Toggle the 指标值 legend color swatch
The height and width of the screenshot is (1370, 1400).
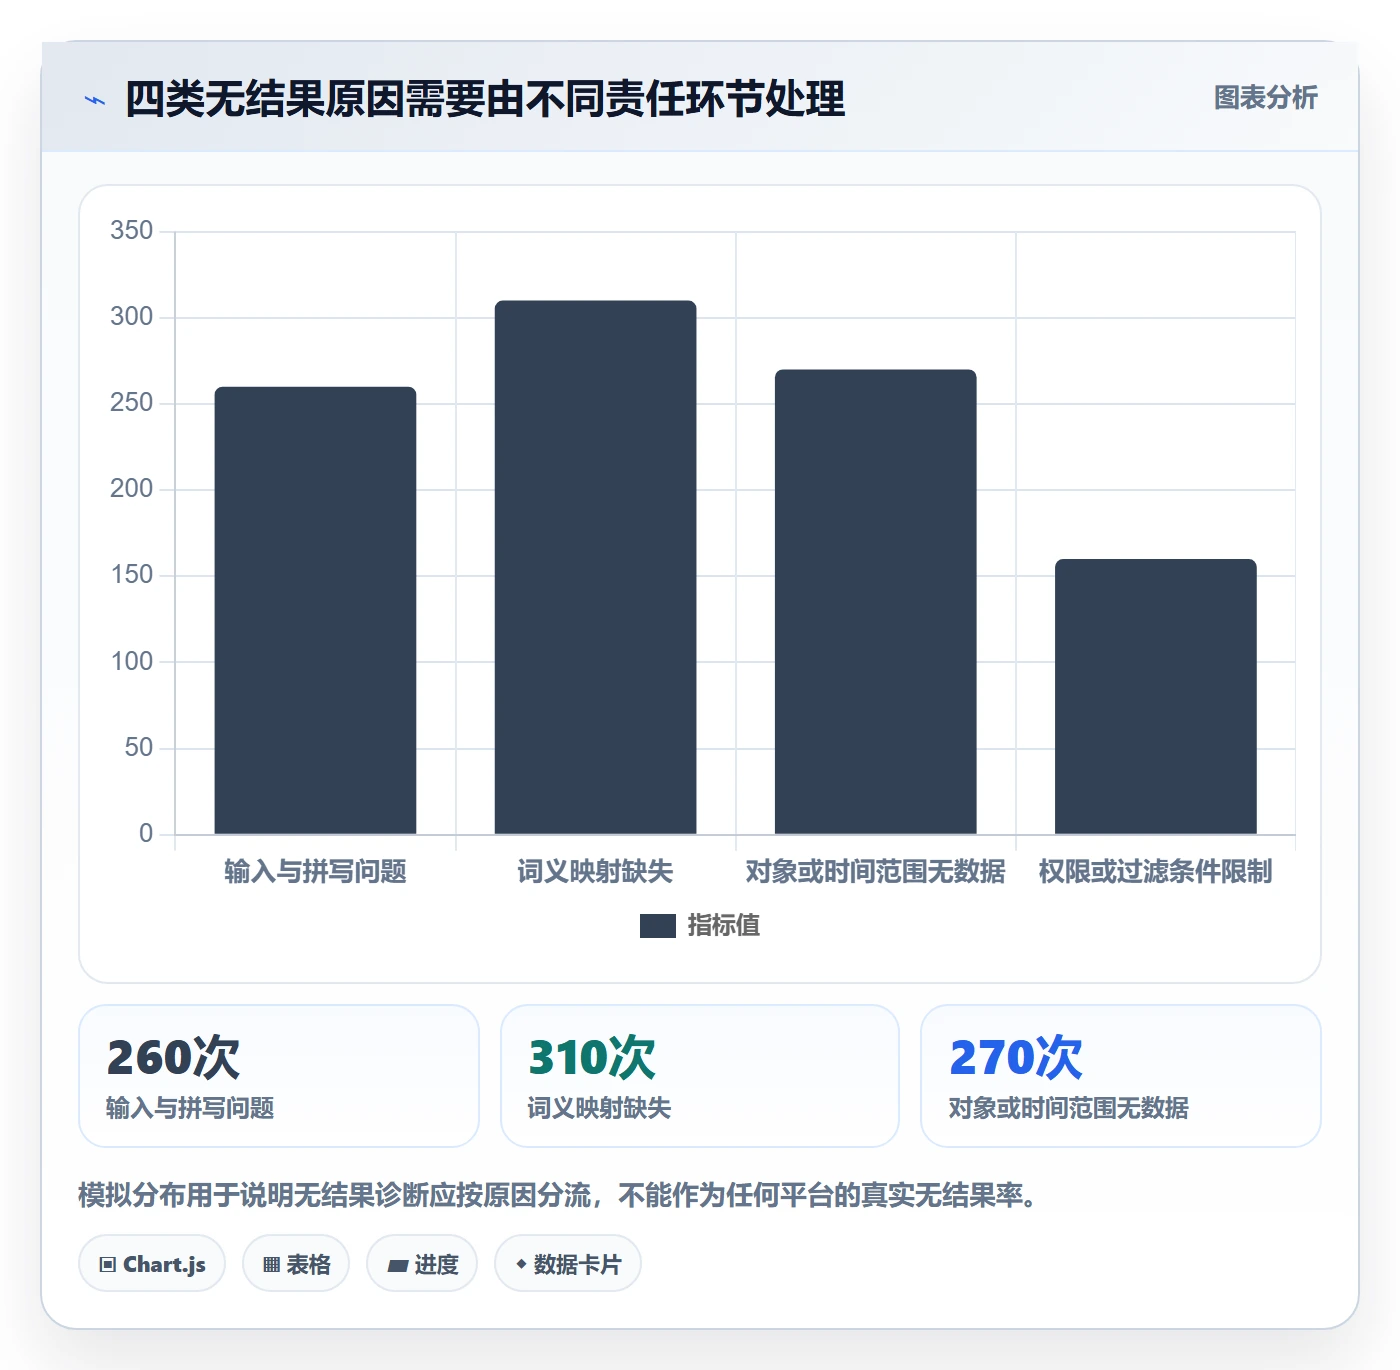657,926
